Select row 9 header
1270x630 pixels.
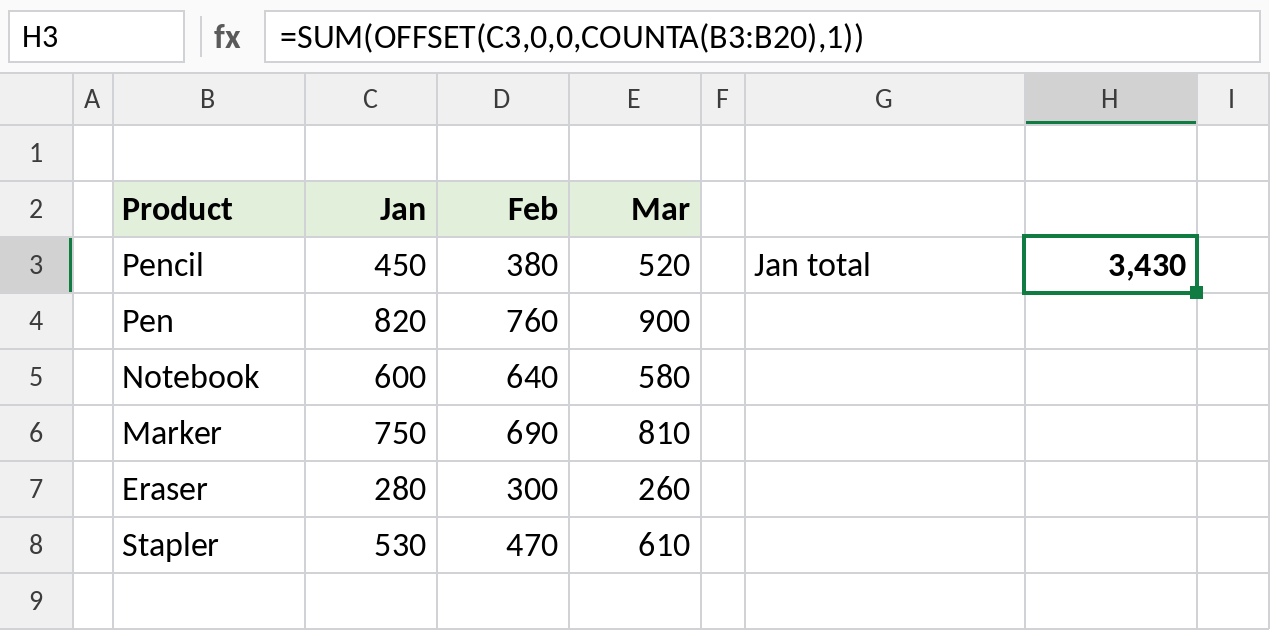click(x=37, y=601)
